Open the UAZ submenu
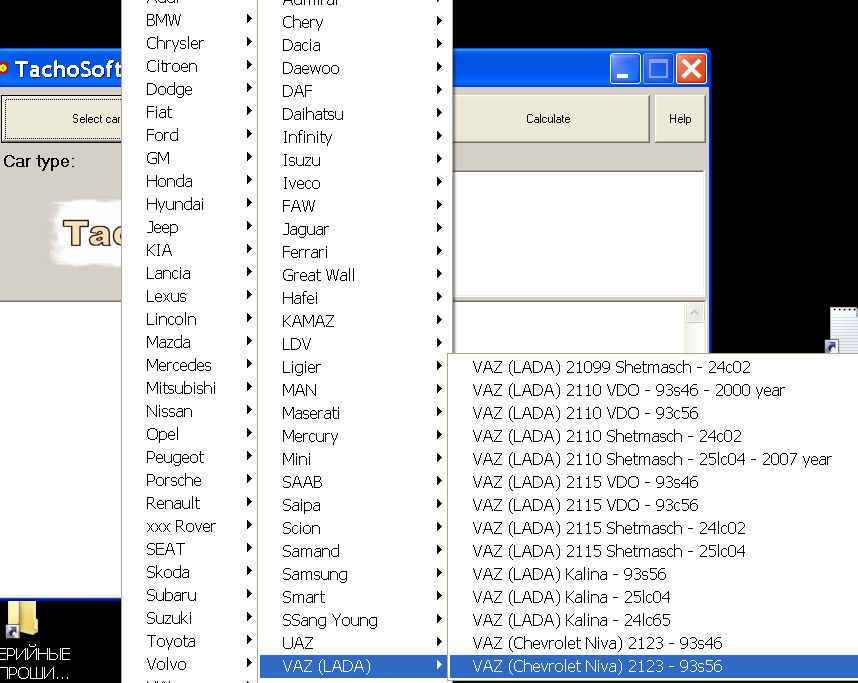 click(x=354, y=643)
